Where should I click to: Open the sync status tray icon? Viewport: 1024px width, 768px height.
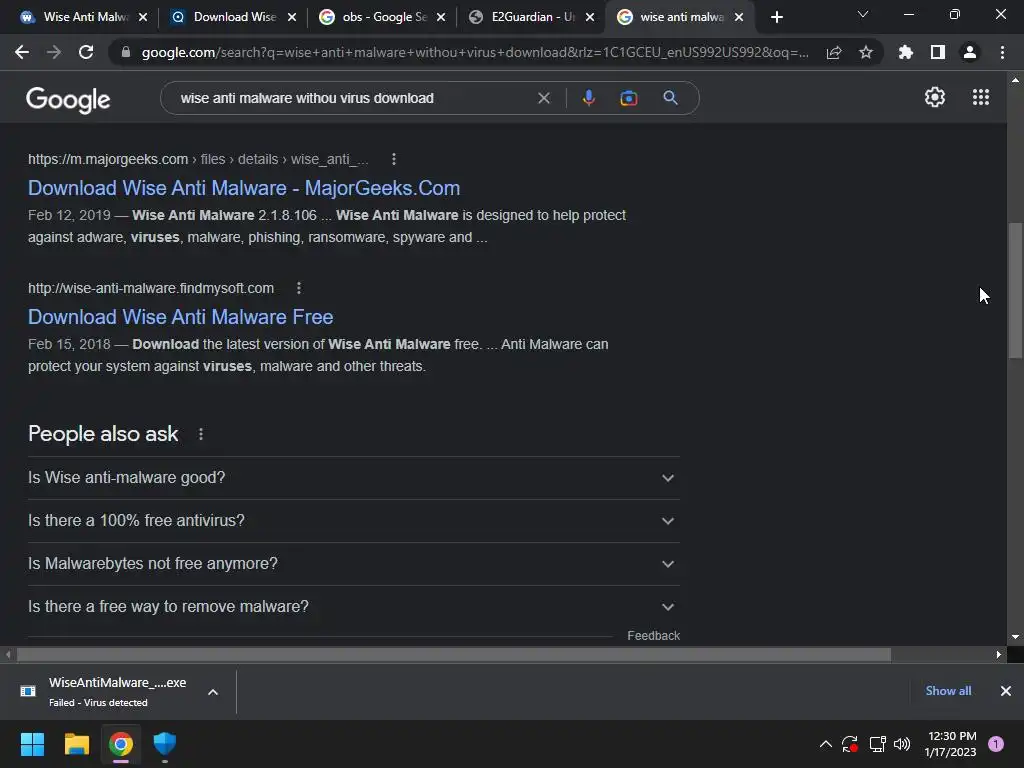(x=850, y=744)
